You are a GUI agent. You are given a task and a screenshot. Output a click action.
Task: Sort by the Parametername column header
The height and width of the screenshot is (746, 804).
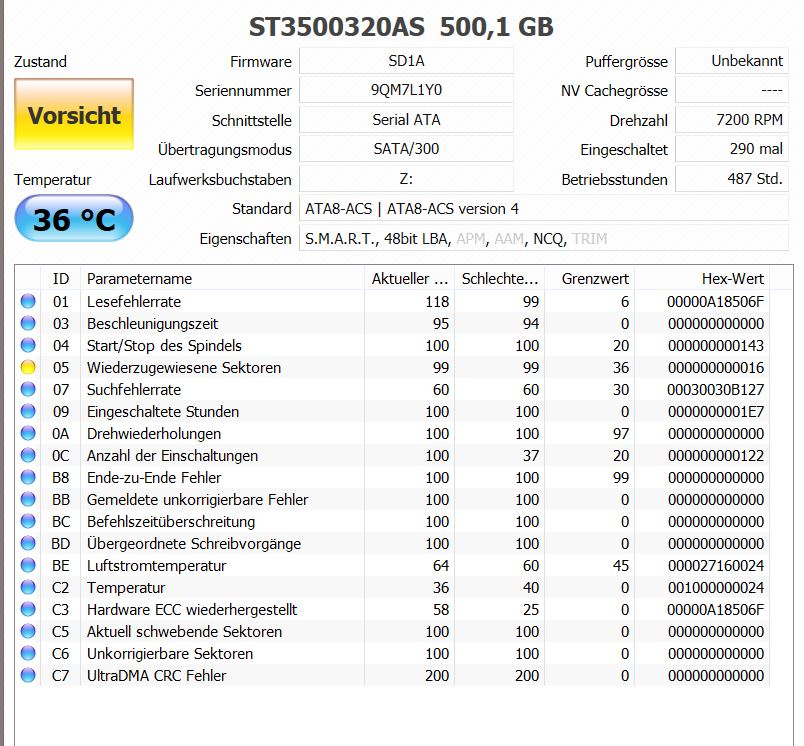222,278
